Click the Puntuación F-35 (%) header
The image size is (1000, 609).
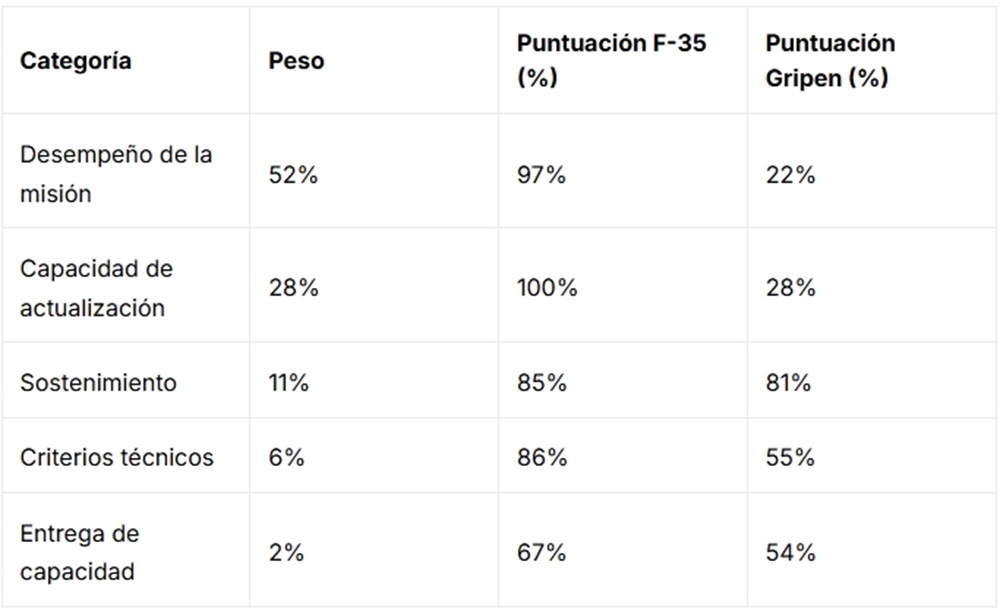tap(611, 61)
